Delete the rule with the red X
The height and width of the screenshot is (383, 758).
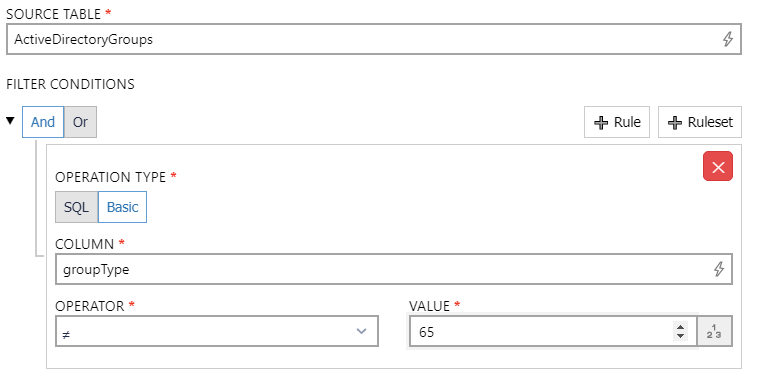(x=718, y=166)
